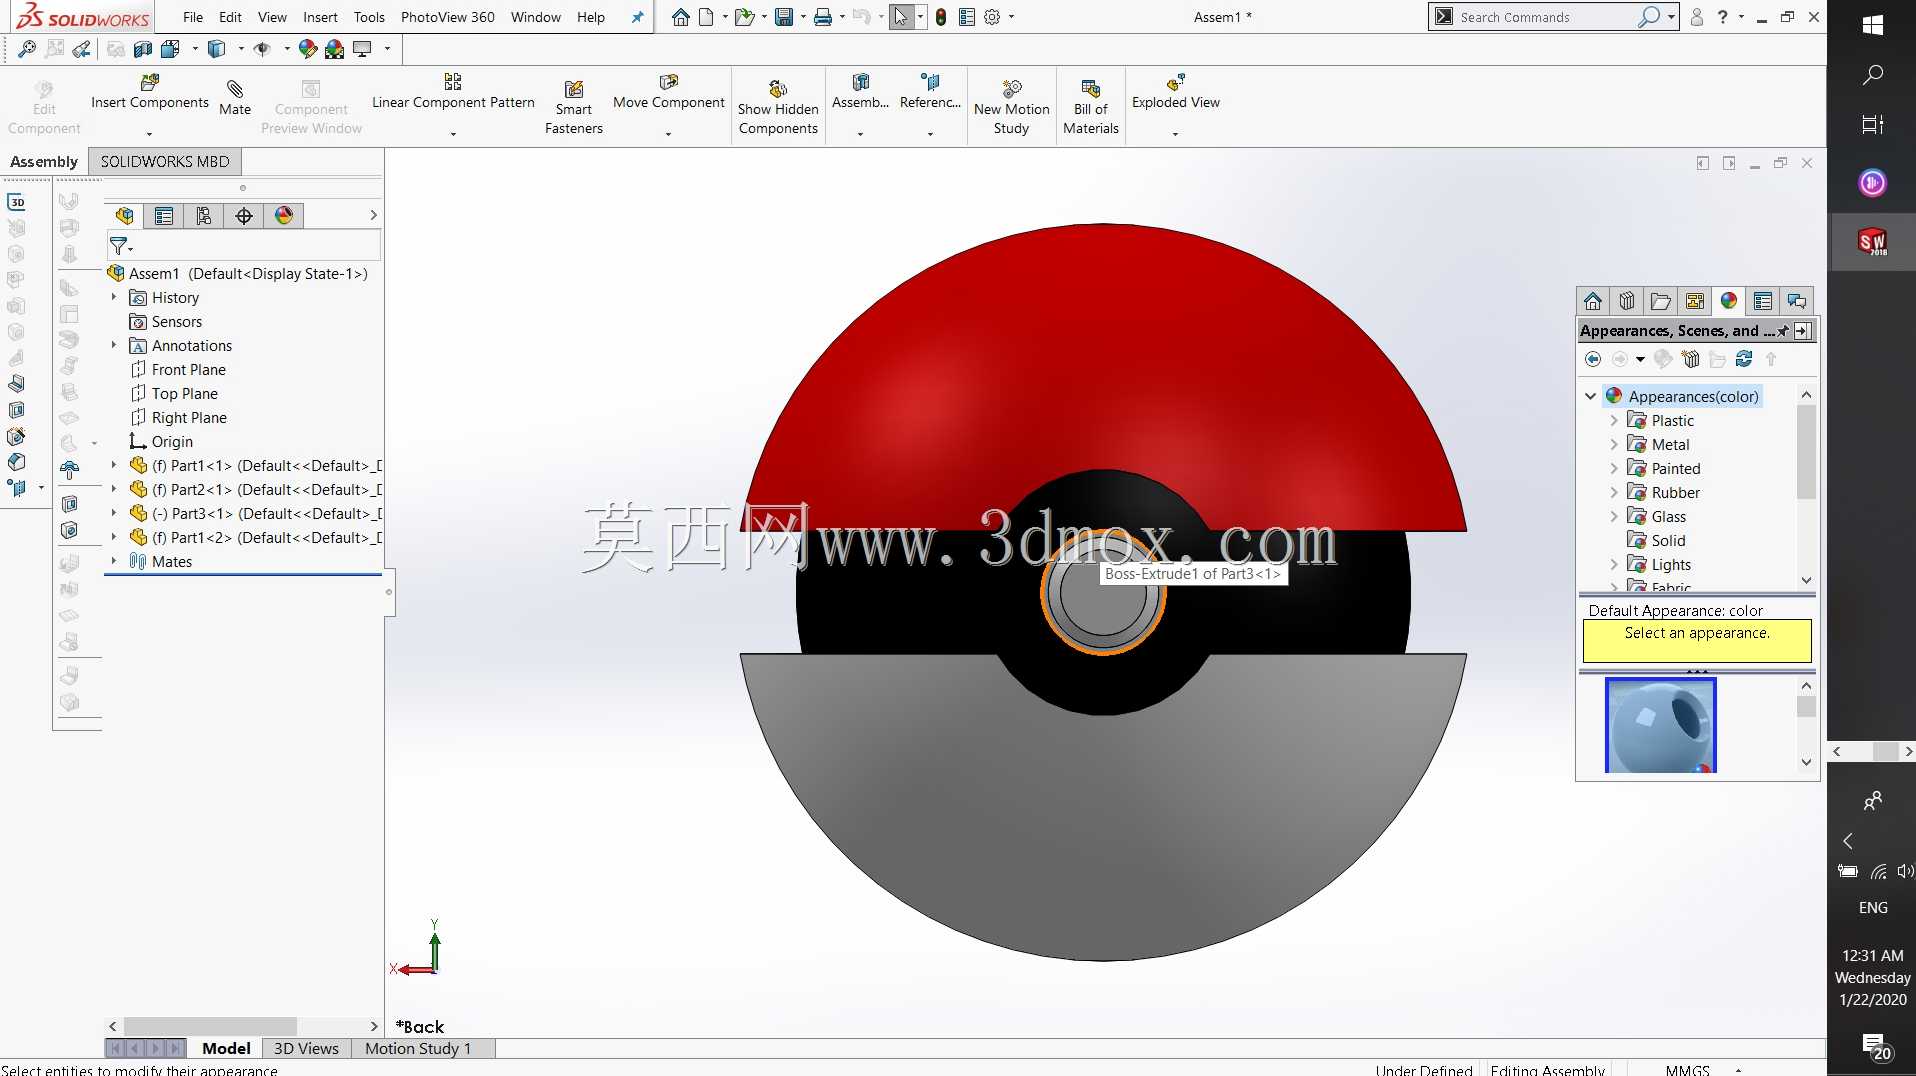Refresh the appearances library
This screenshot has width=1916, height=1076.
(1744, 359)
